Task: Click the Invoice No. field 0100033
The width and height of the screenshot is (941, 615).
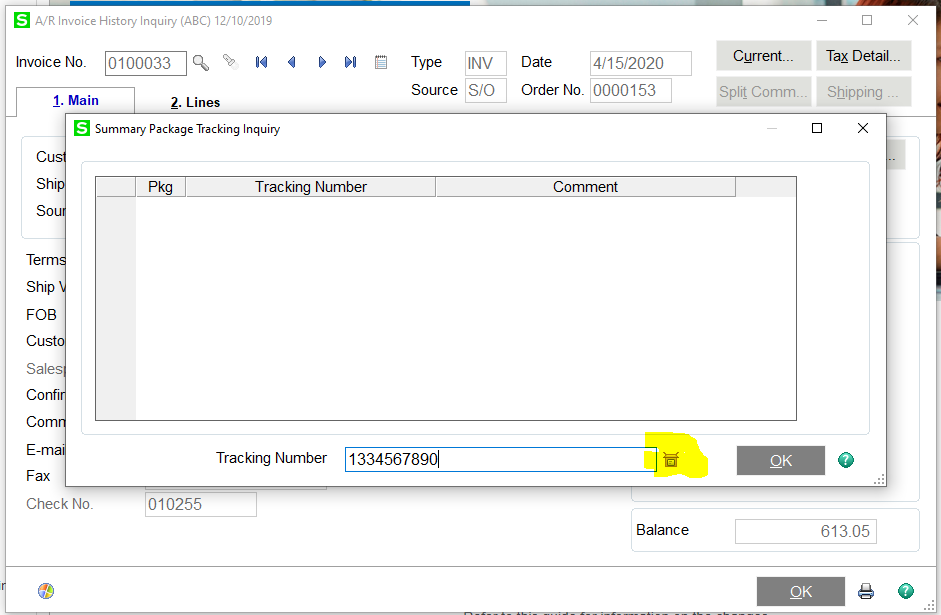Action: [x=146, y=63]
